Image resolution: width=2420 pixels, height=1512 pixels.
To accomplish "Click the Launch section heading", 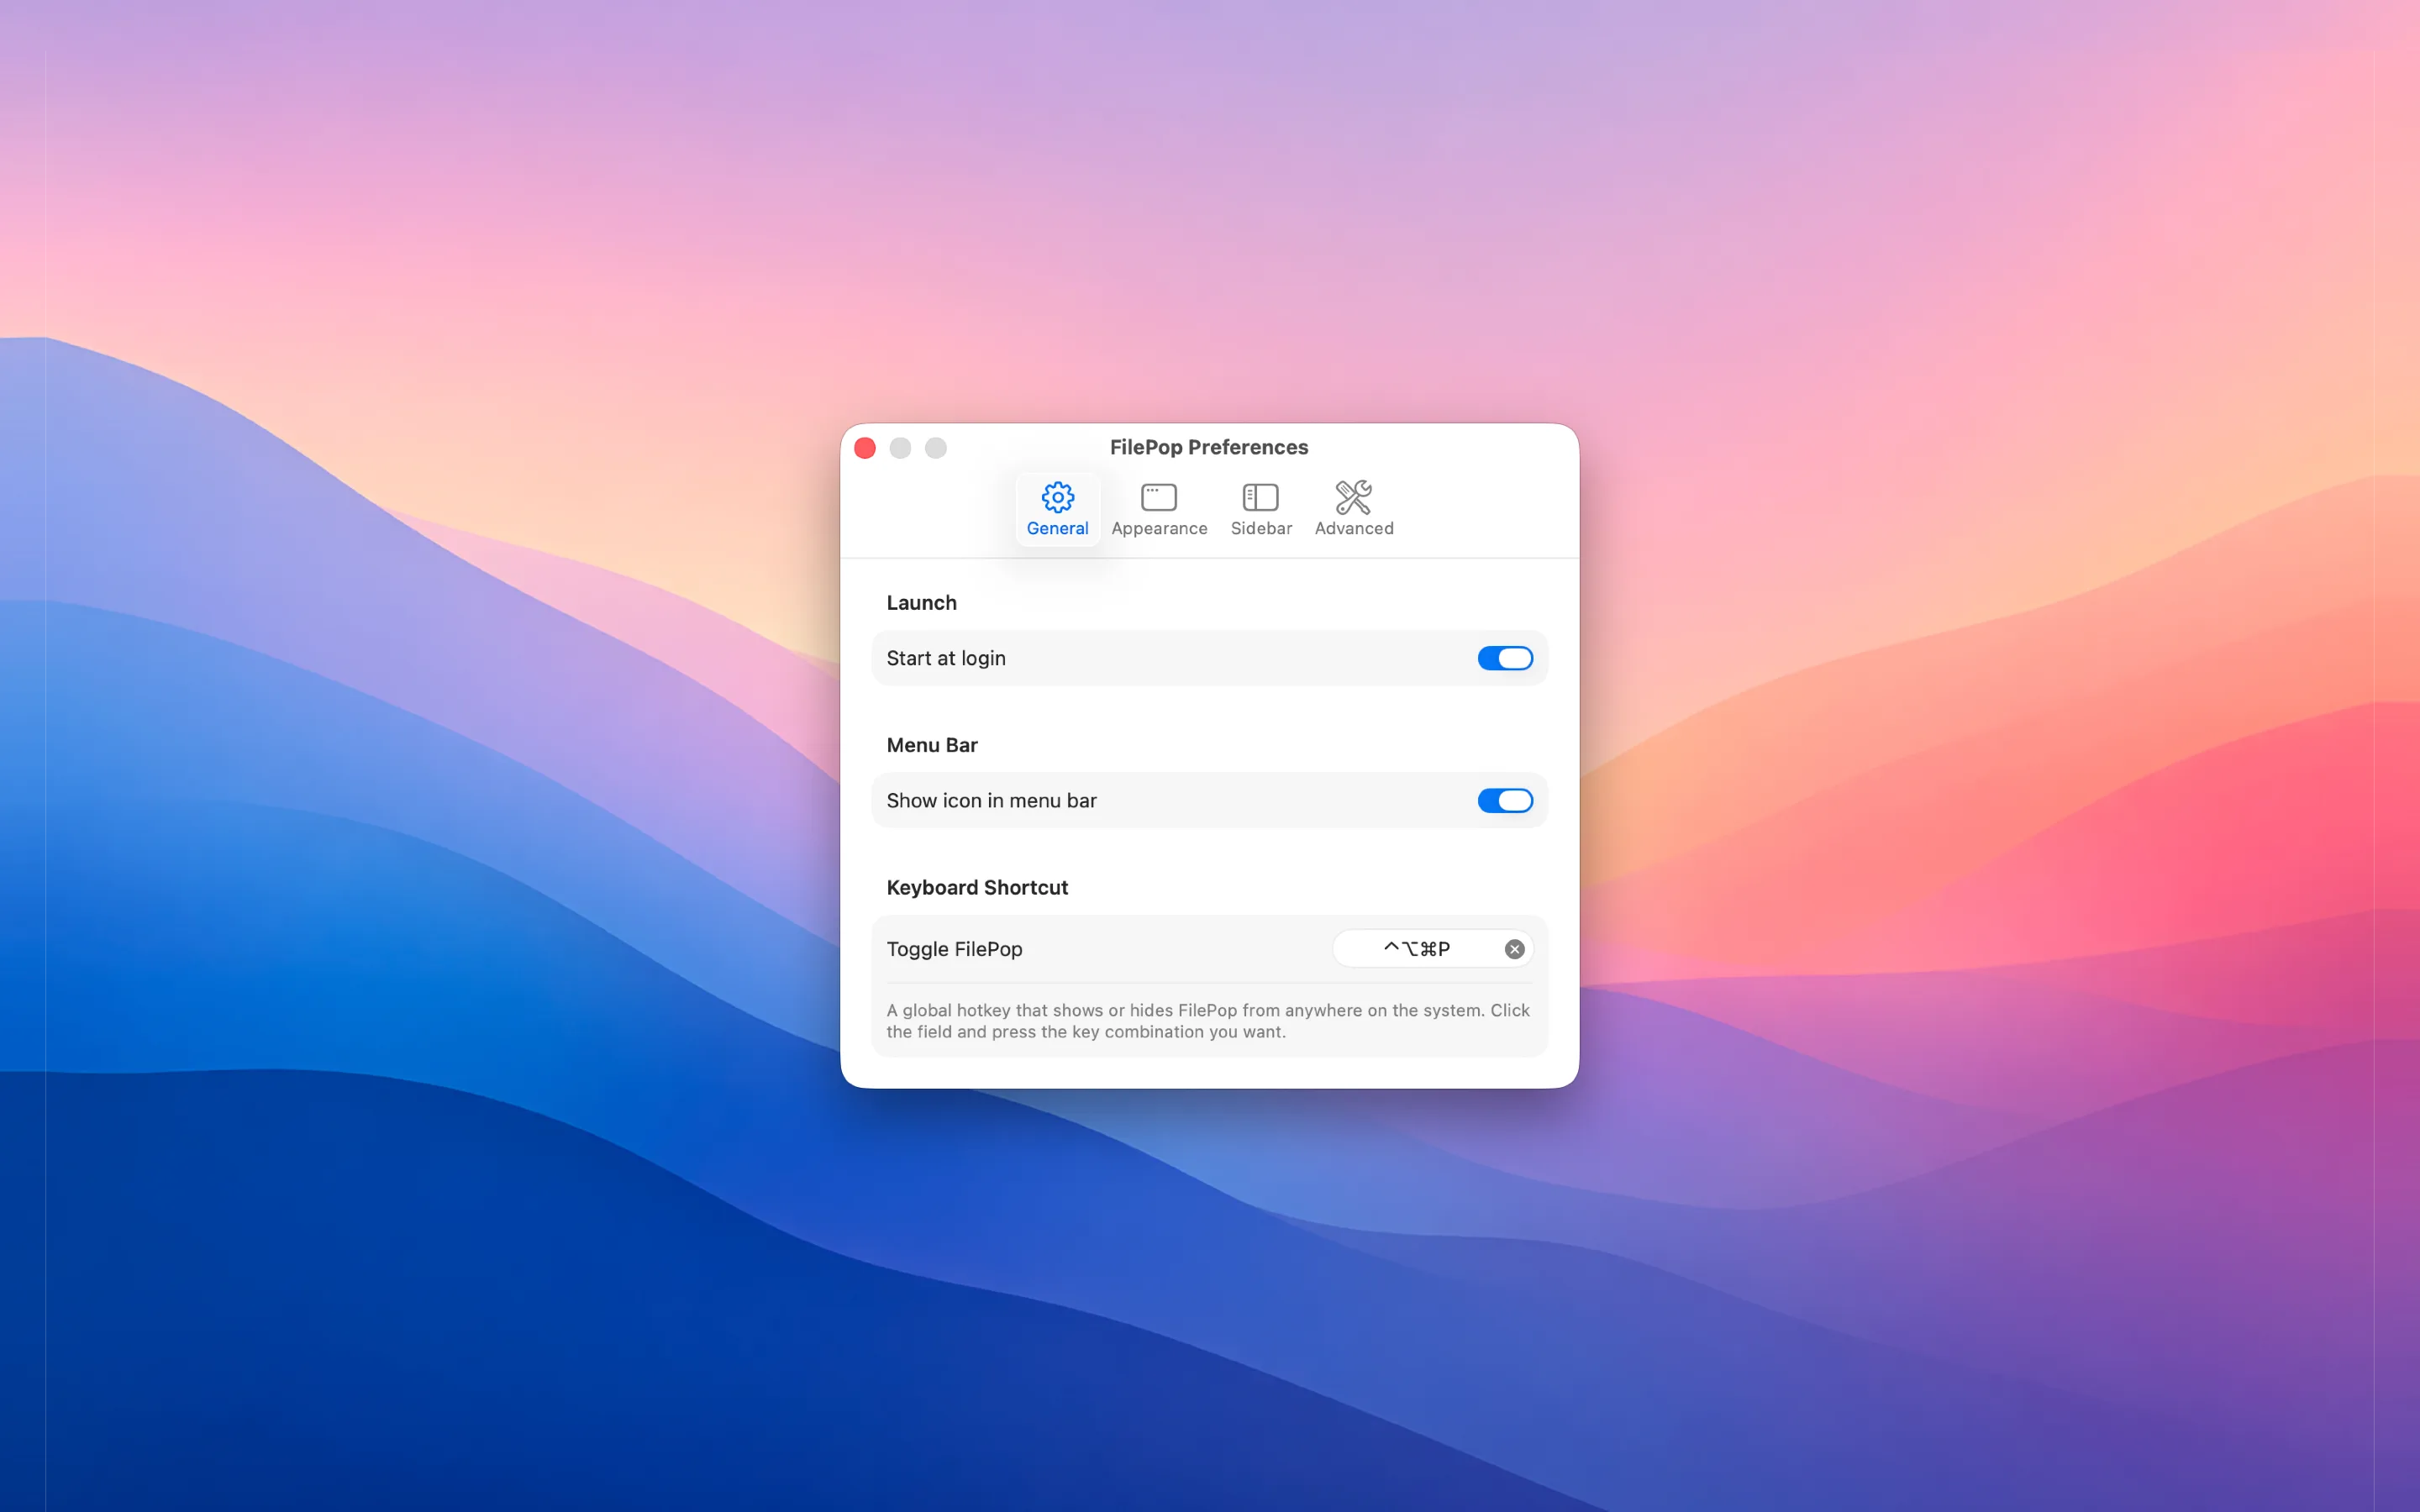I will click(x=921, y=603).
